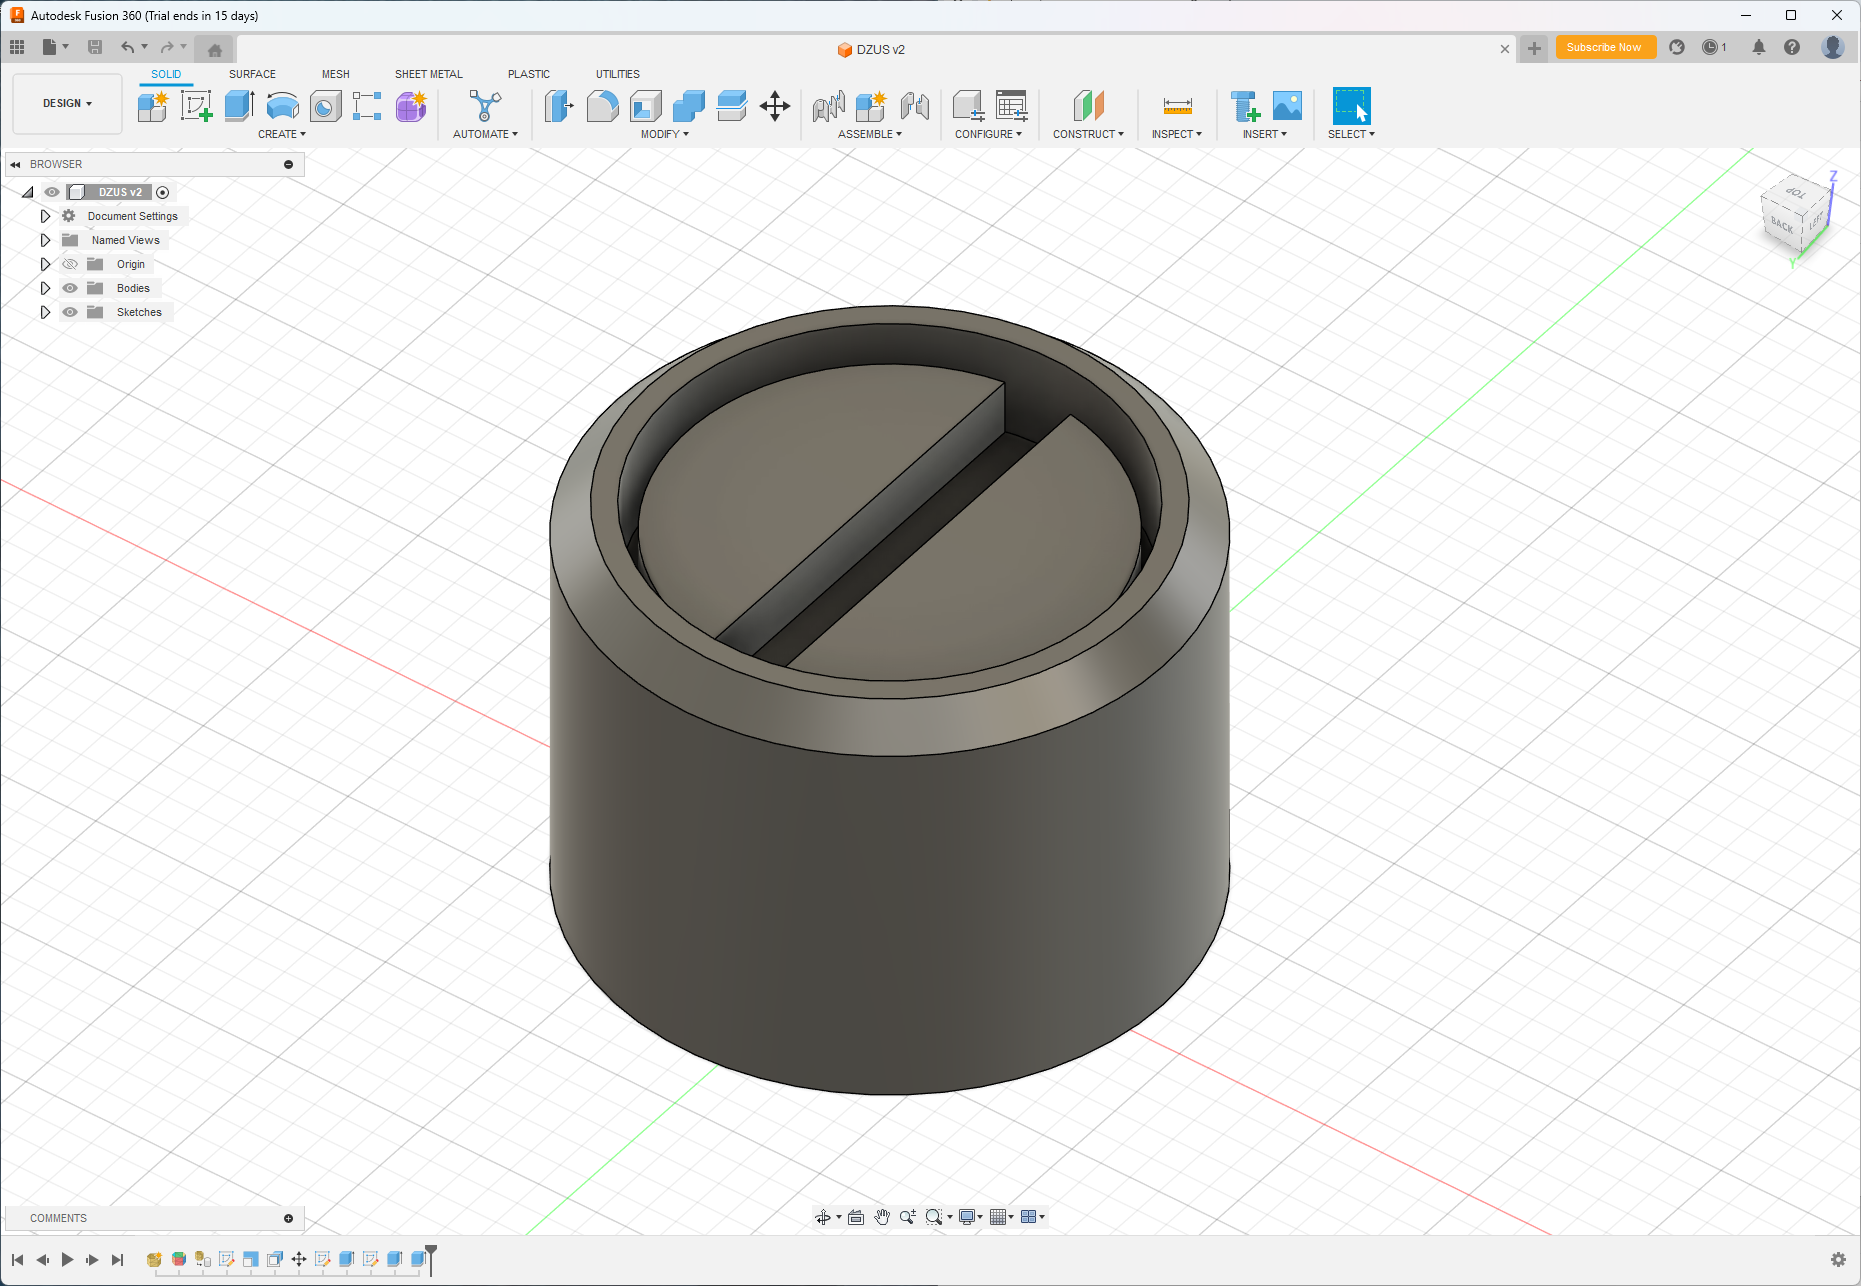The image size is (1861, 1286).
Task: Open the Job Status clock icon
Action: click(x=1711, y=47)
